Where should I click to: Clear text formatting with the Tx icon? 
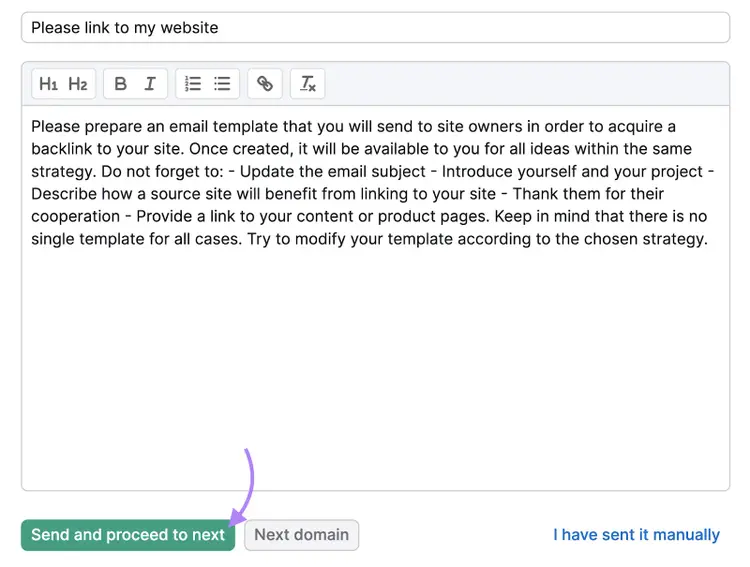(308, 84)
